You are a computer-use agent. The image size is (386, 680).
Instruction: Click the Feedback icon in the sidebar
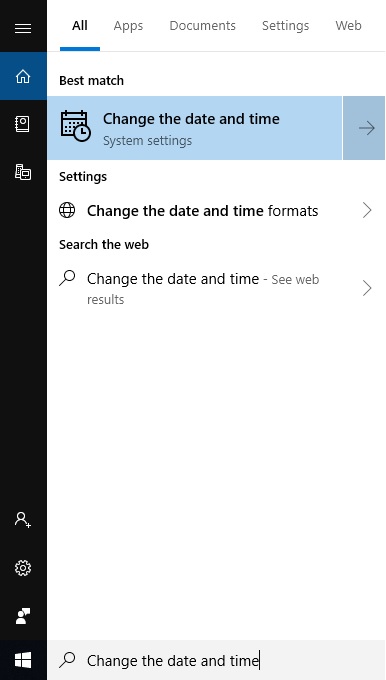pyautogui.click(x=23, y=616)
